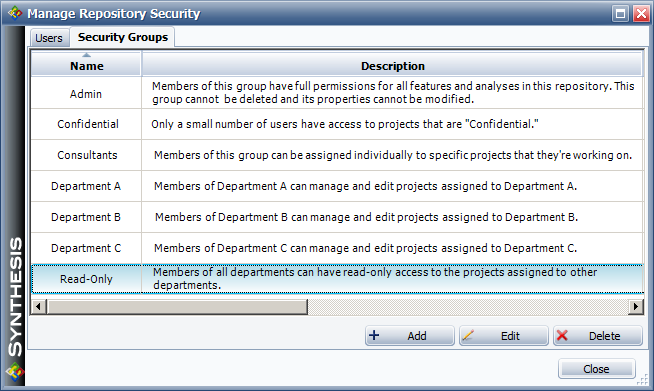Select the Admin group row

click(337, 93)
